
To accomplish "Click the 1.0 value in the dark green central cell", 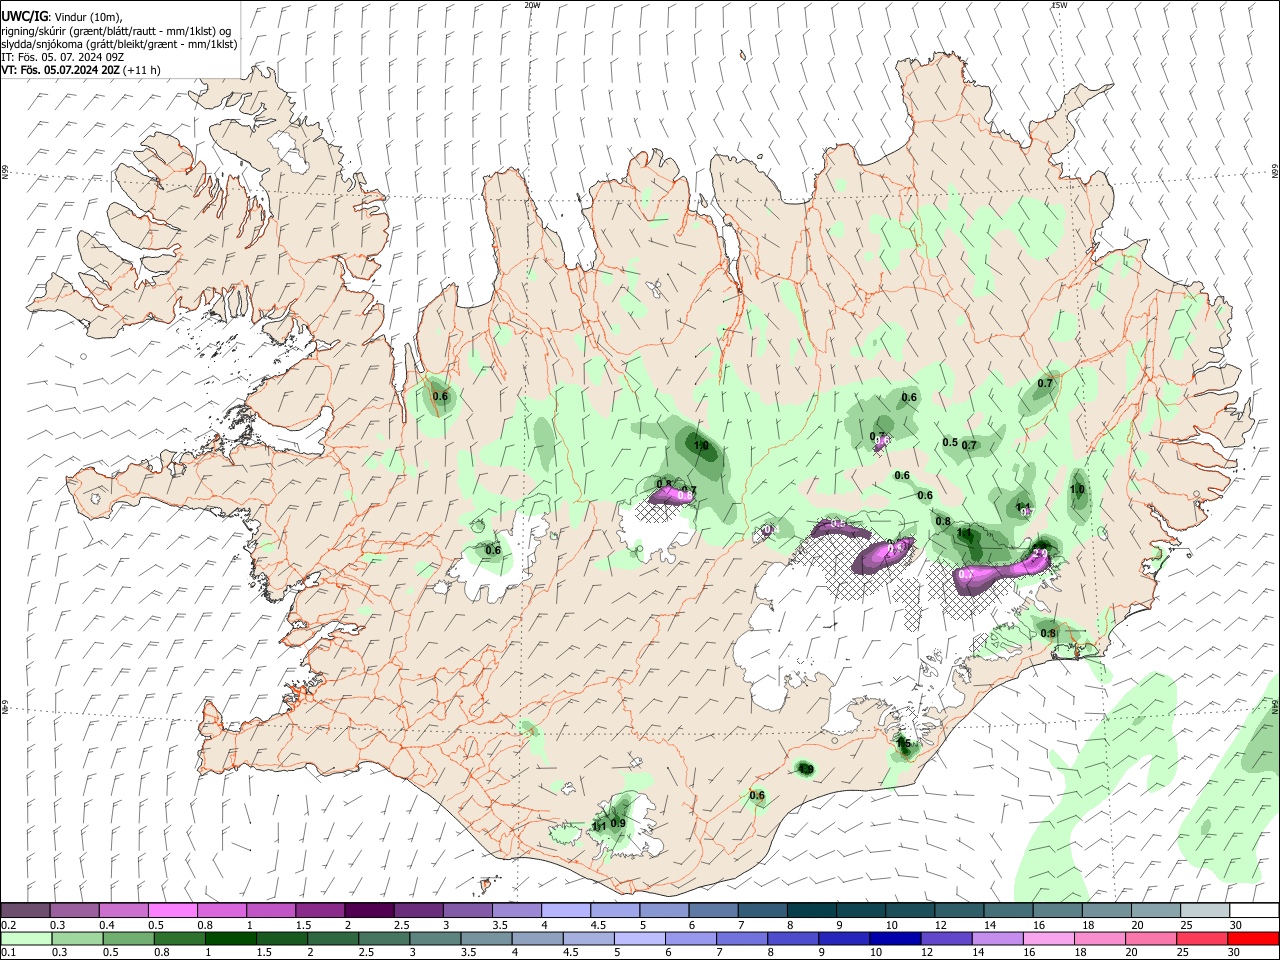I will pyautogui.click(x=701, y=446).
